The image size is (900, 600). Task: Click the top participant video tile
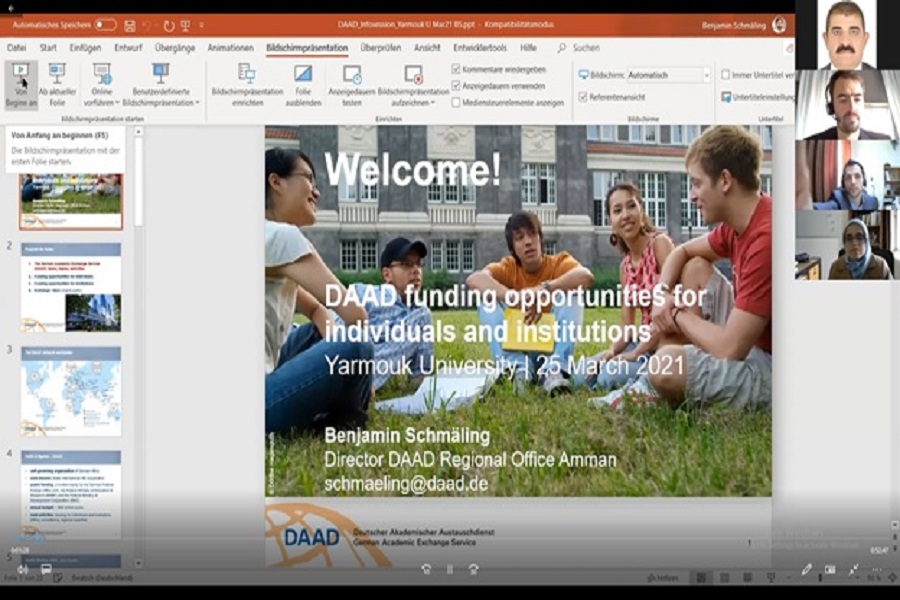(847, 34)
